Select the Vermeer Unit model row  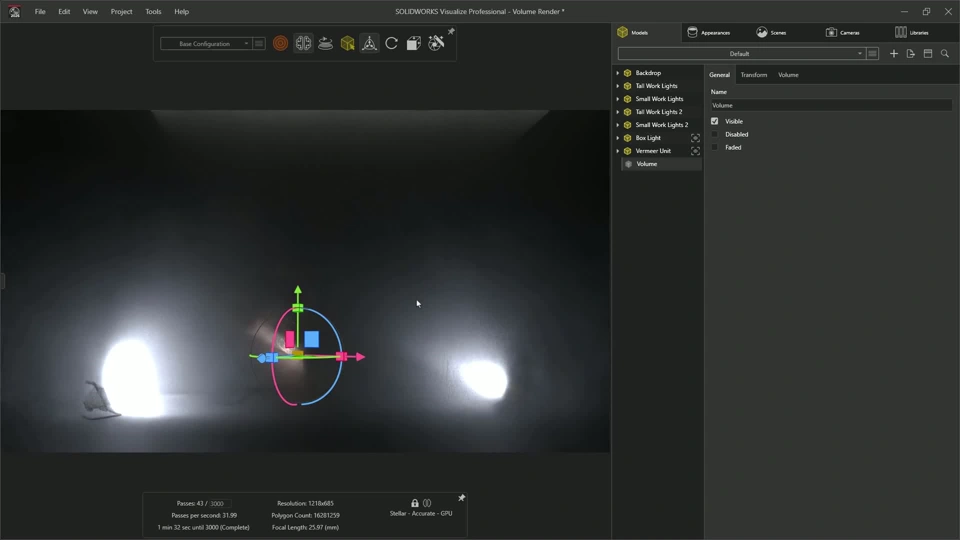point(653,151)
